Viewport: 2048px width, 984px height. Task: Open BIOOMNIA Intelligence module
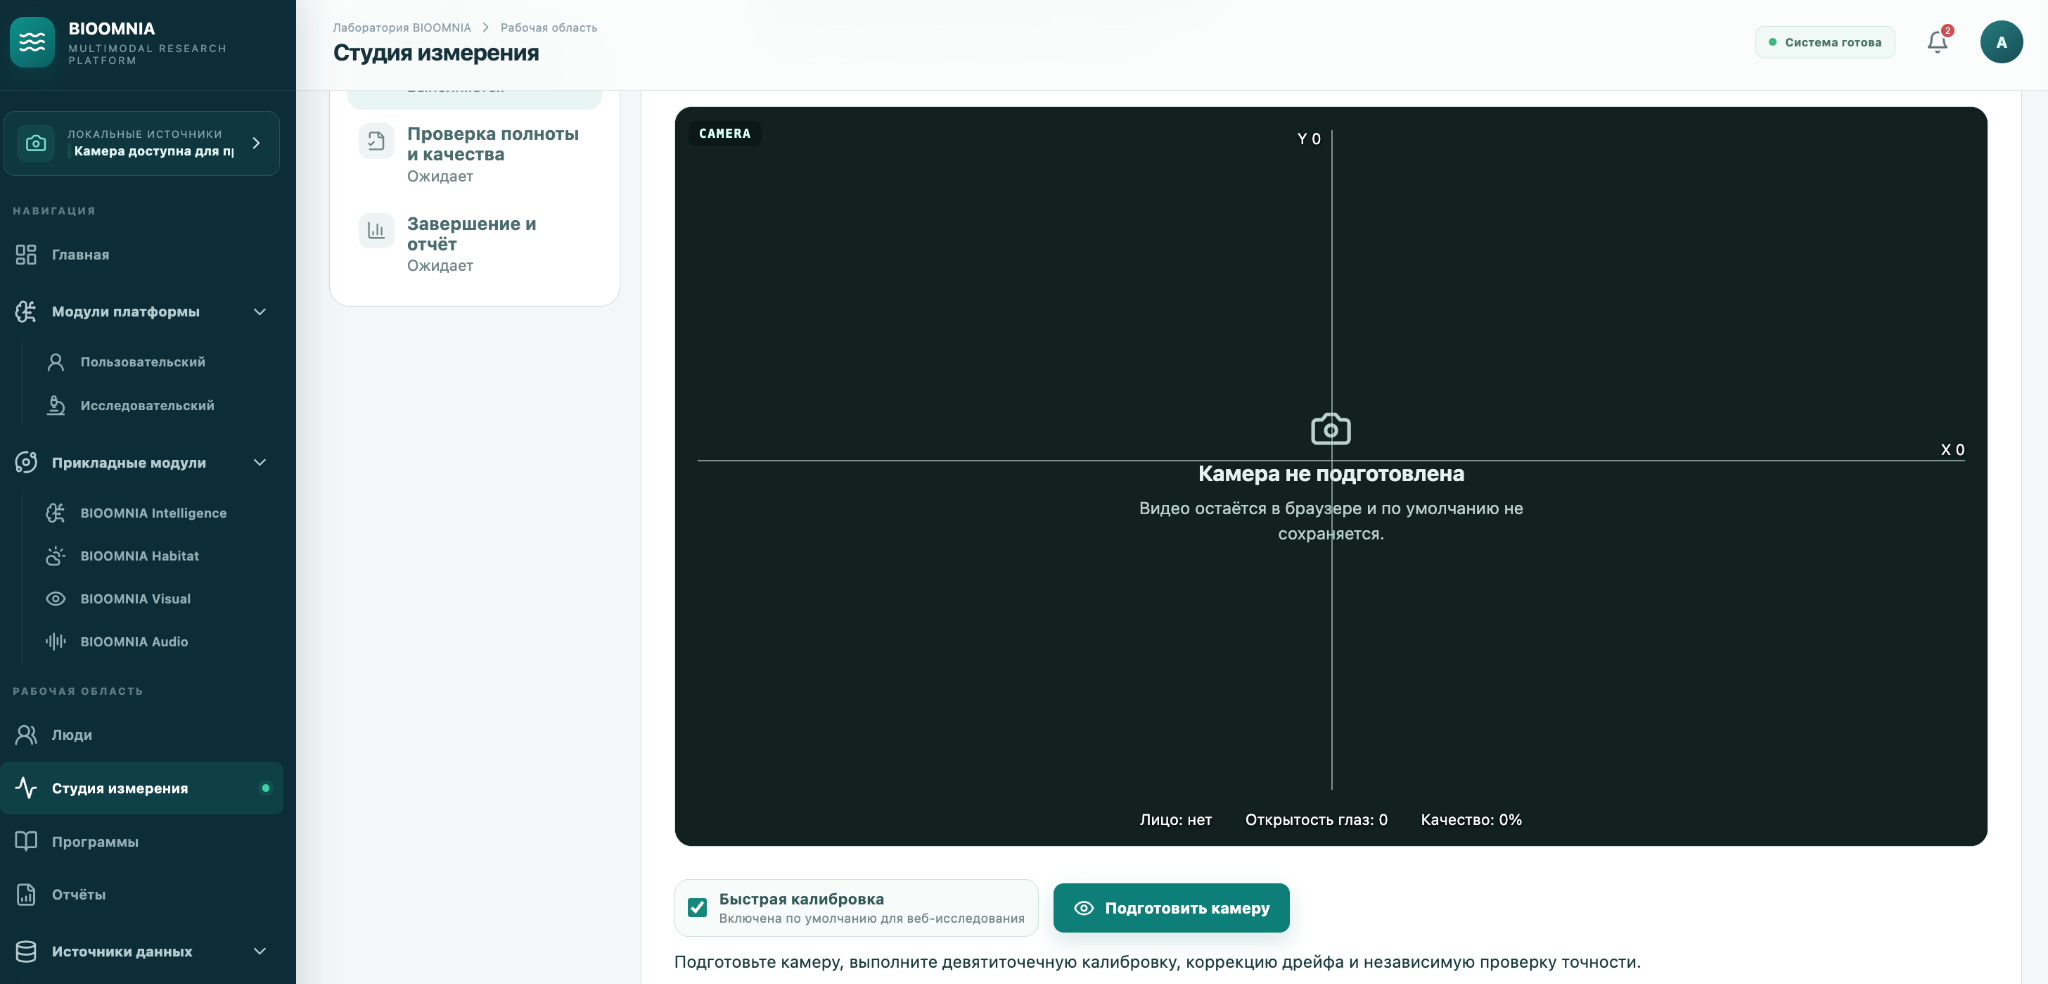tap(153, 513)
